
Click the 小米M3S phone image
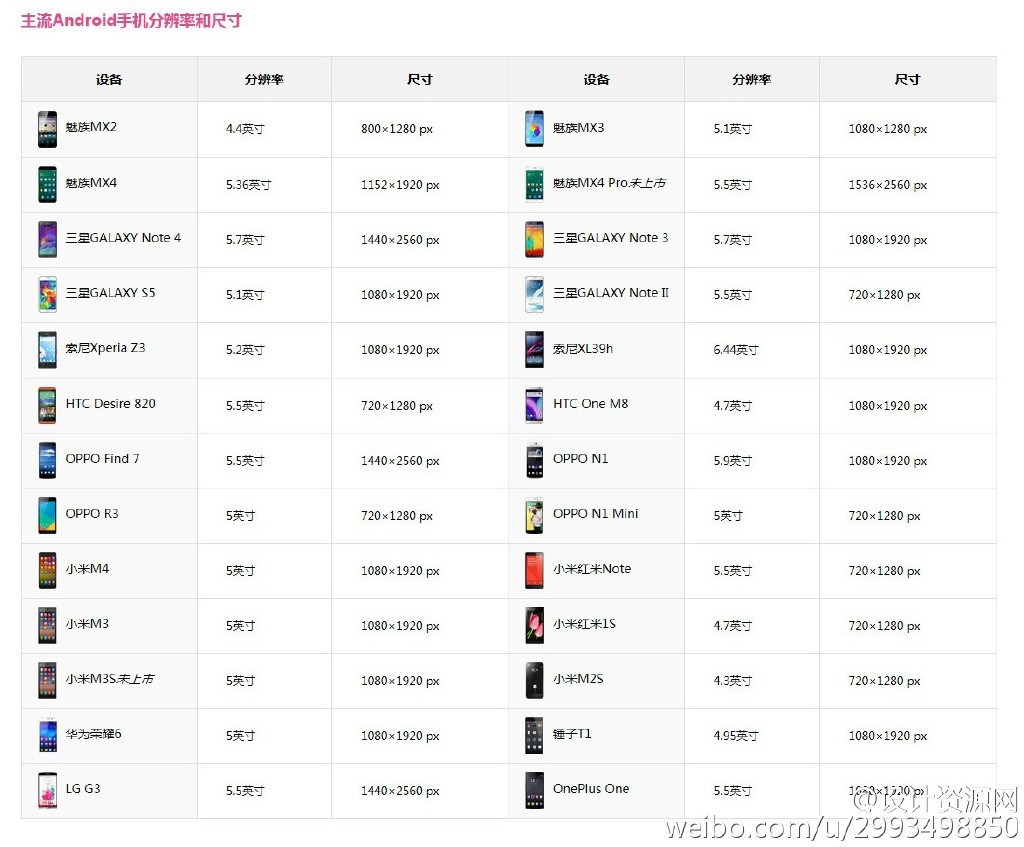point(47,680)
